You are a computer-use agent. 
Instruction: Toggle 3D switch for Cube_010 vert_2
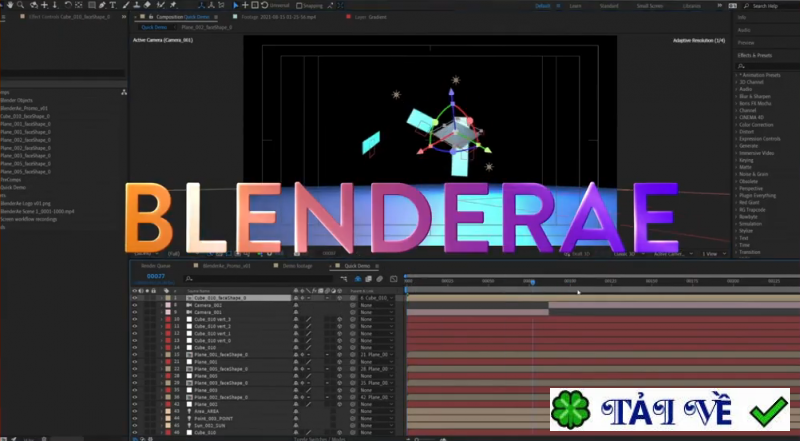coord(340,326)
